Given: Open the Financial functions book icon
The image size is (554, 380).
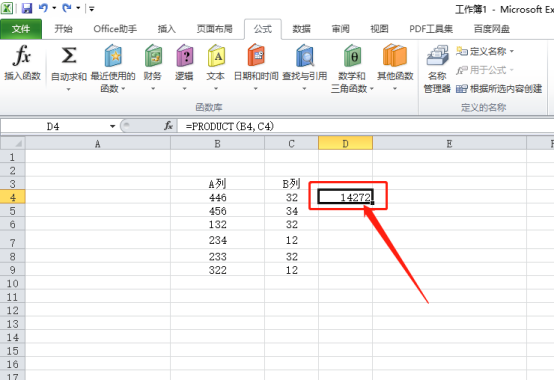Looking at the screenshot, I should coord(153,55).
